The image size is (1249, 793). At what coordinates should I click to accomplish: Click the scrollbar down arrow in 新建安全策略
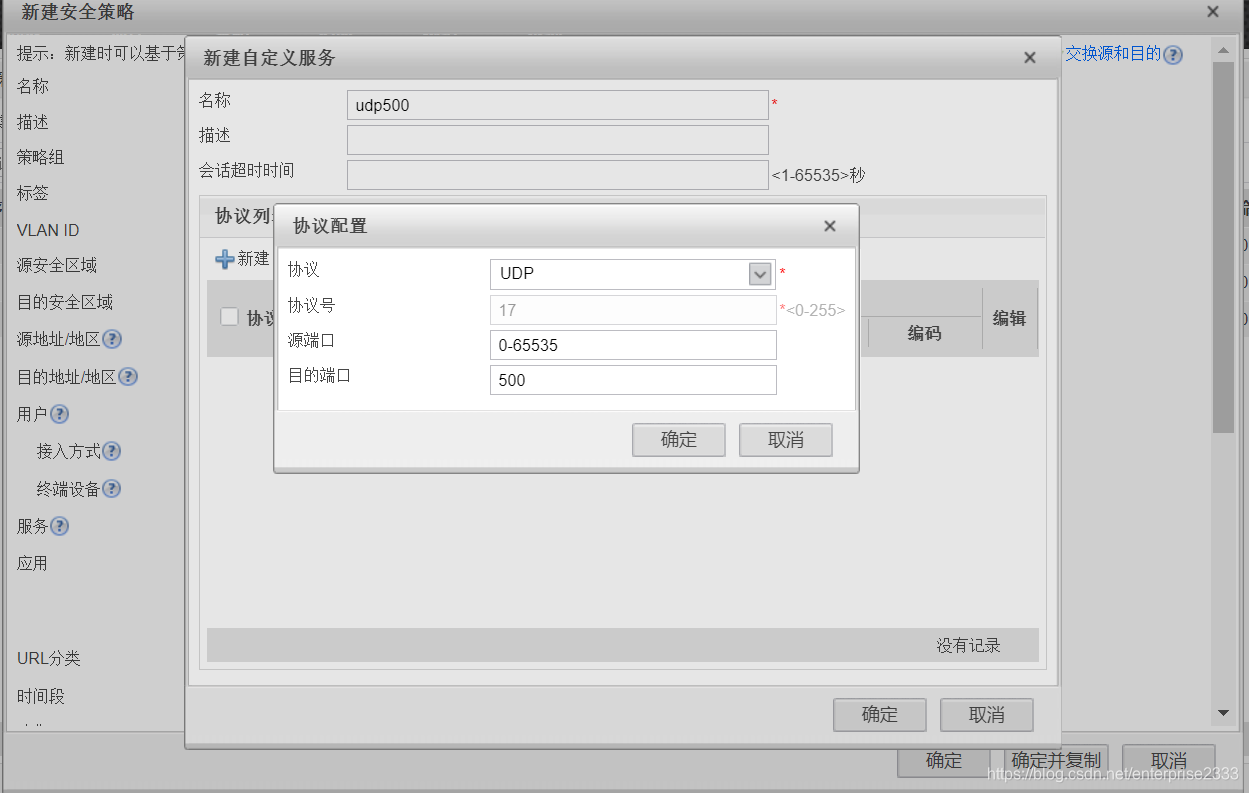tap(1223, 713)
